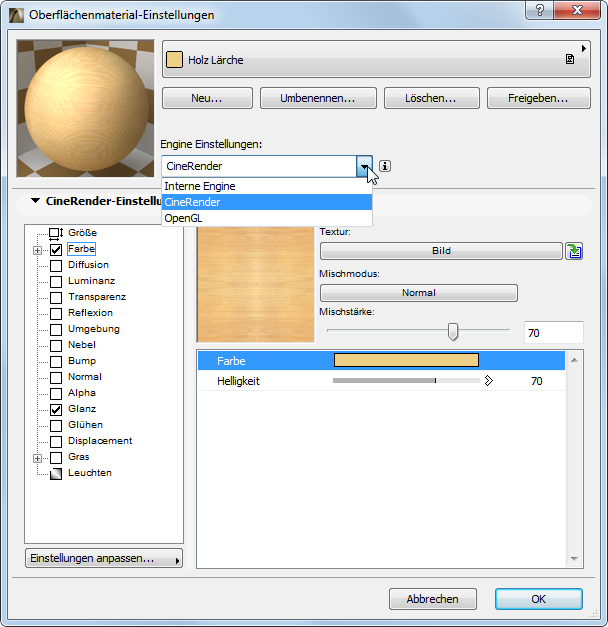Click the Mischstärke value field showing 70

point(554,332)
